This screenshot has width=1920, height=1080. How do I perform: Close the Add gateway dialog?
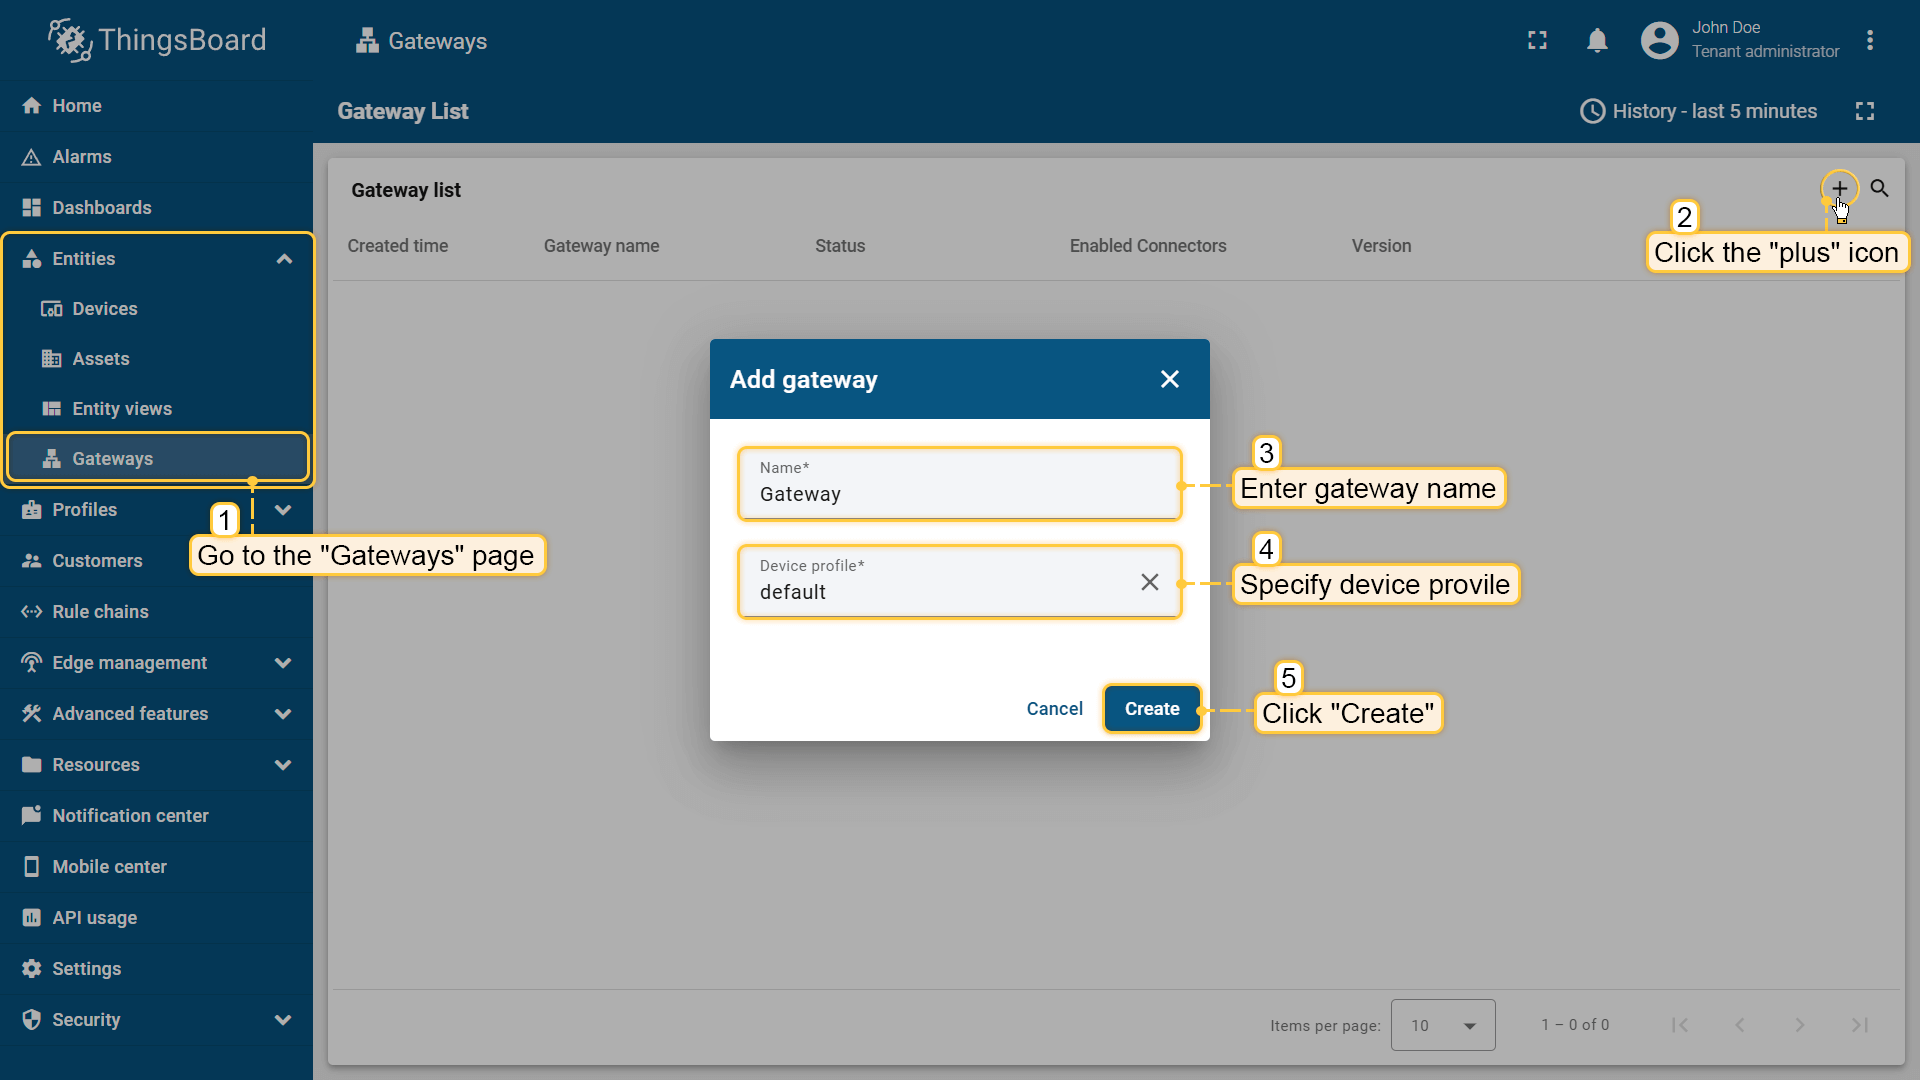coord(1169,379)
